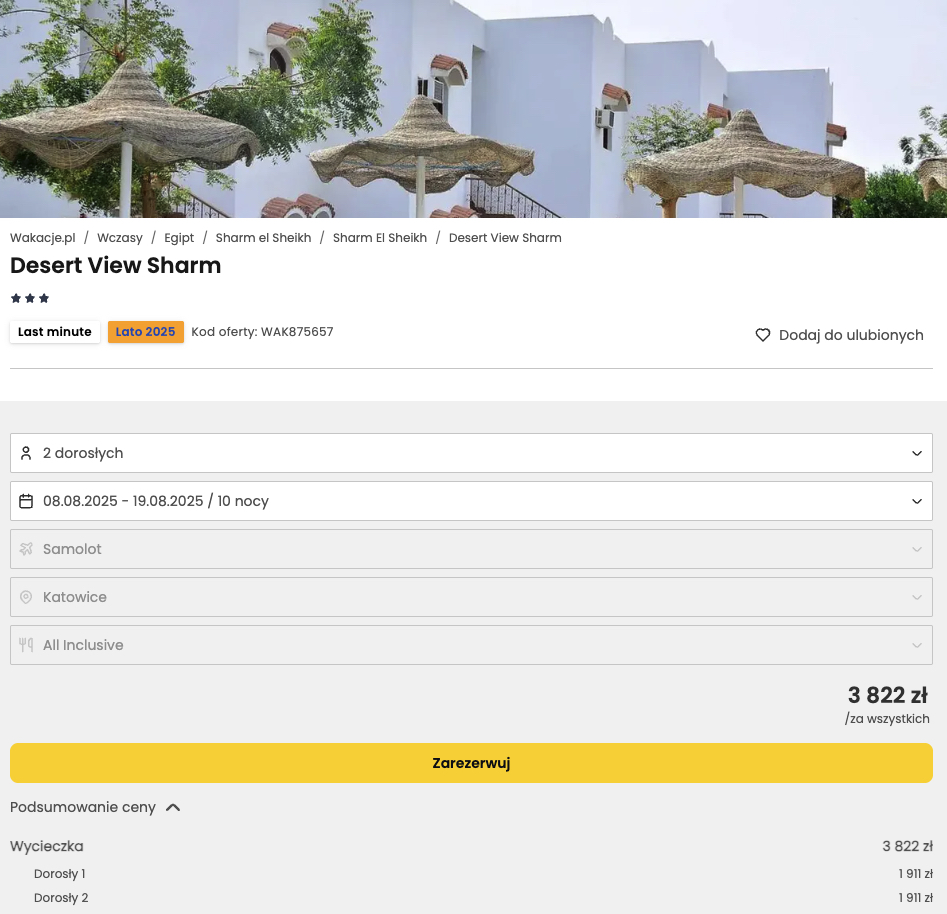Open the Katowice departure city dropdown
This screenshot has width=947, height=914.
click(471, 597)
